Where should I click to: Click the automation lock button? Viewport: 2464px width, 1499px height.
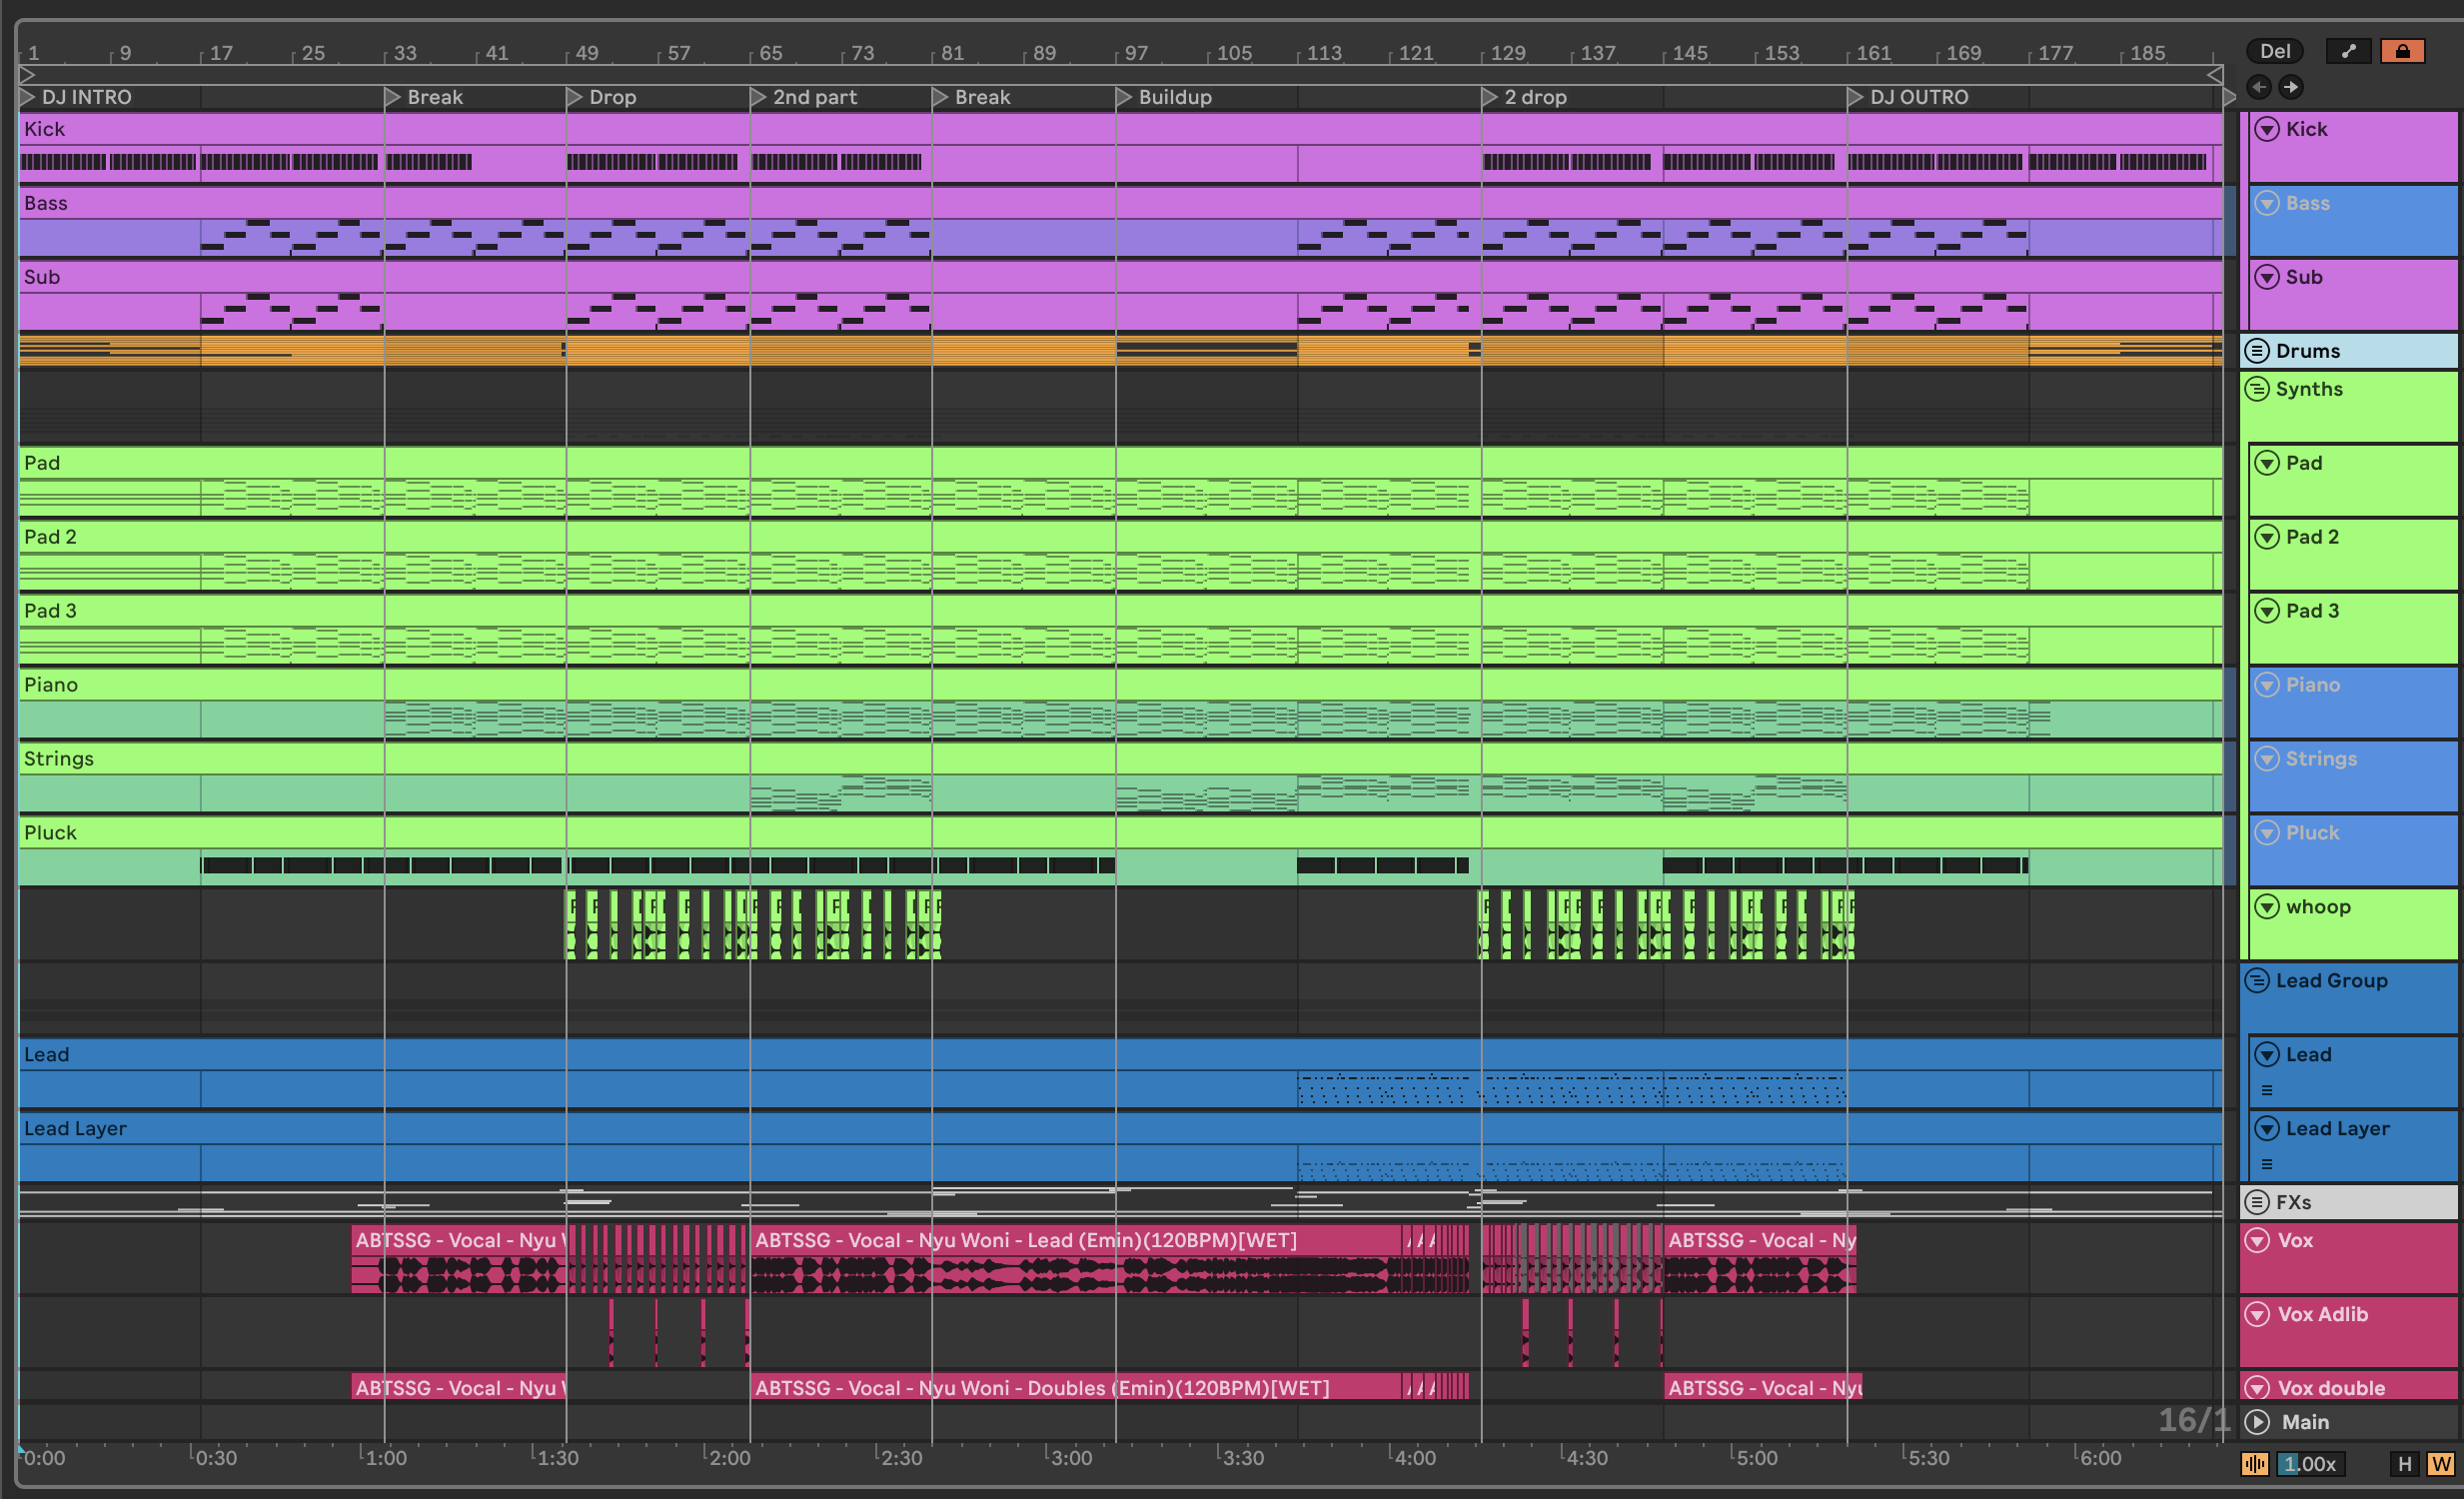pos(2402,51)
